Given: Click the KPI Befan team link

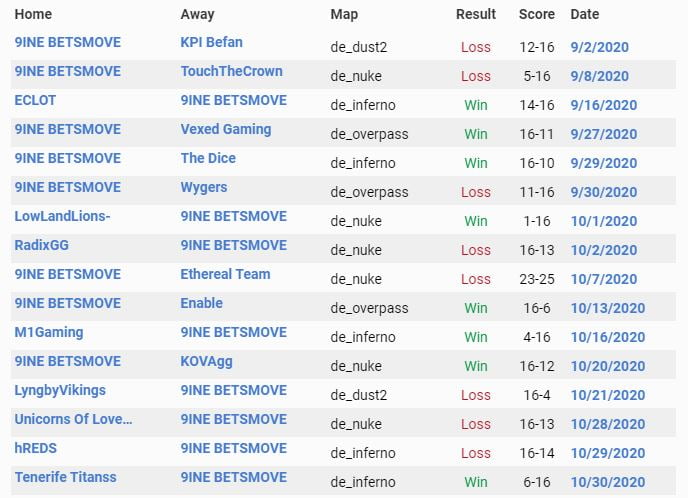Looking at the screenshot, I should point(211,43).
